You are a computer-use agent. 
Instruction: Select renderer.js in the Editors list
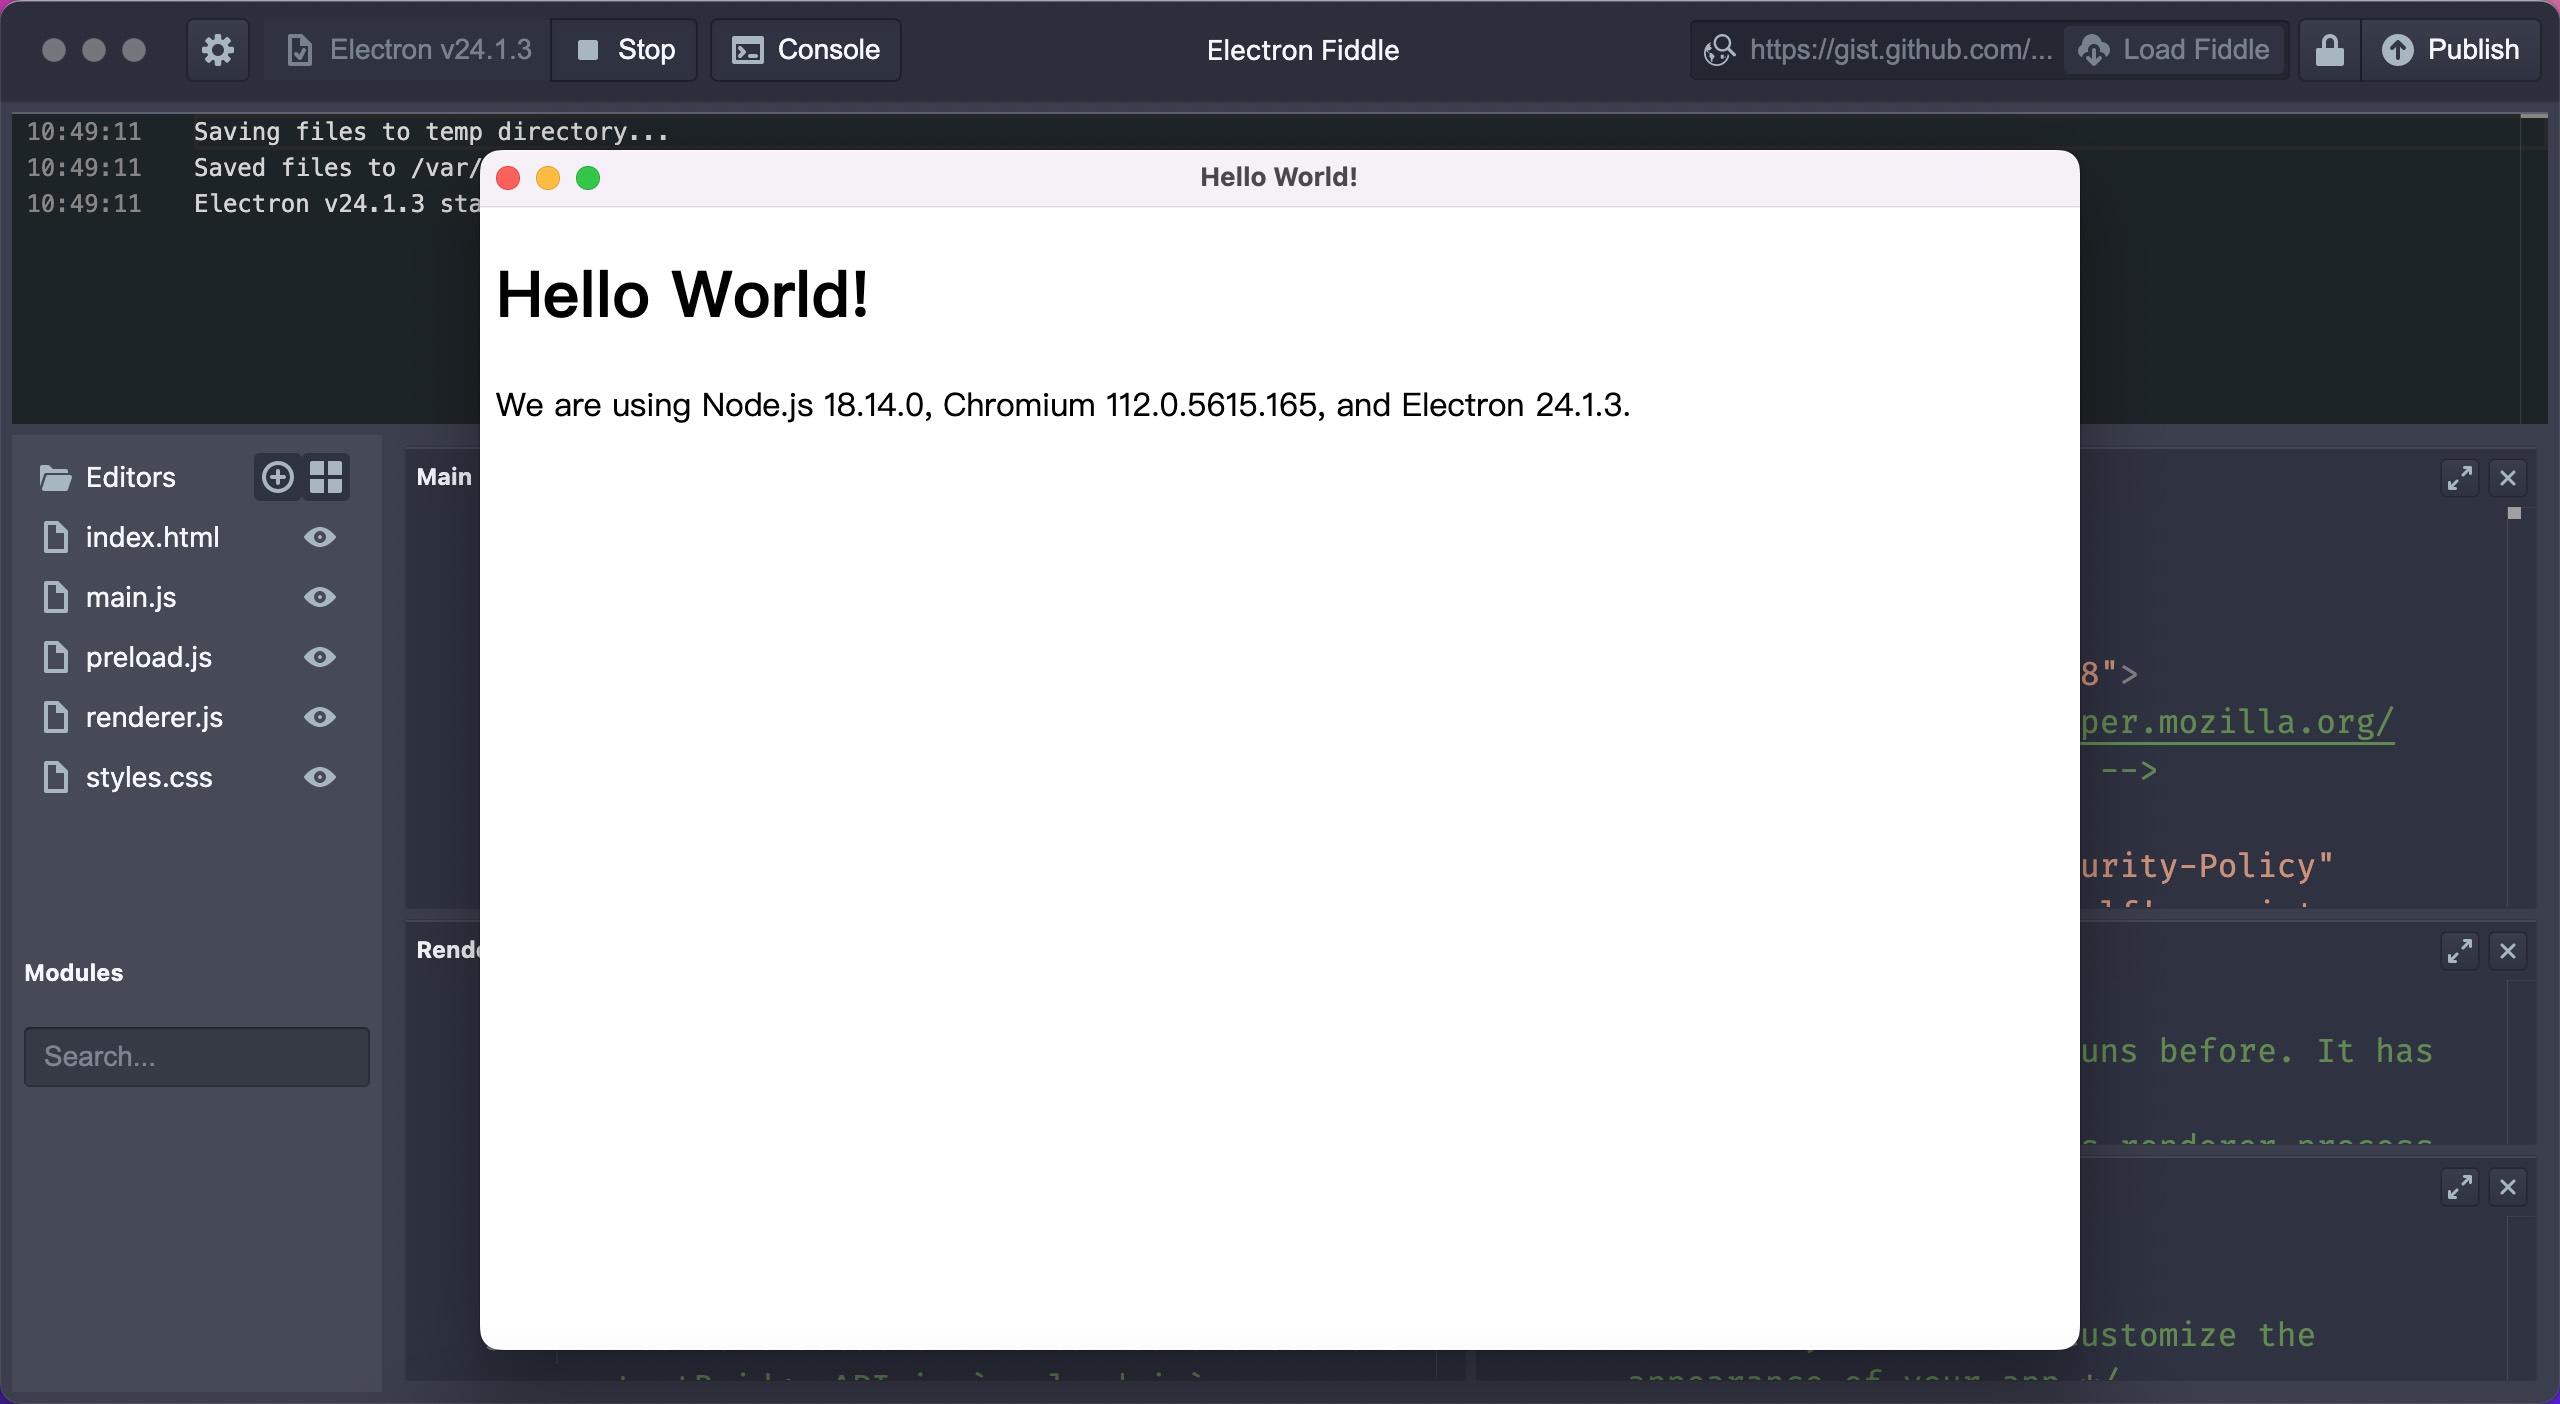tap(154, 717)
